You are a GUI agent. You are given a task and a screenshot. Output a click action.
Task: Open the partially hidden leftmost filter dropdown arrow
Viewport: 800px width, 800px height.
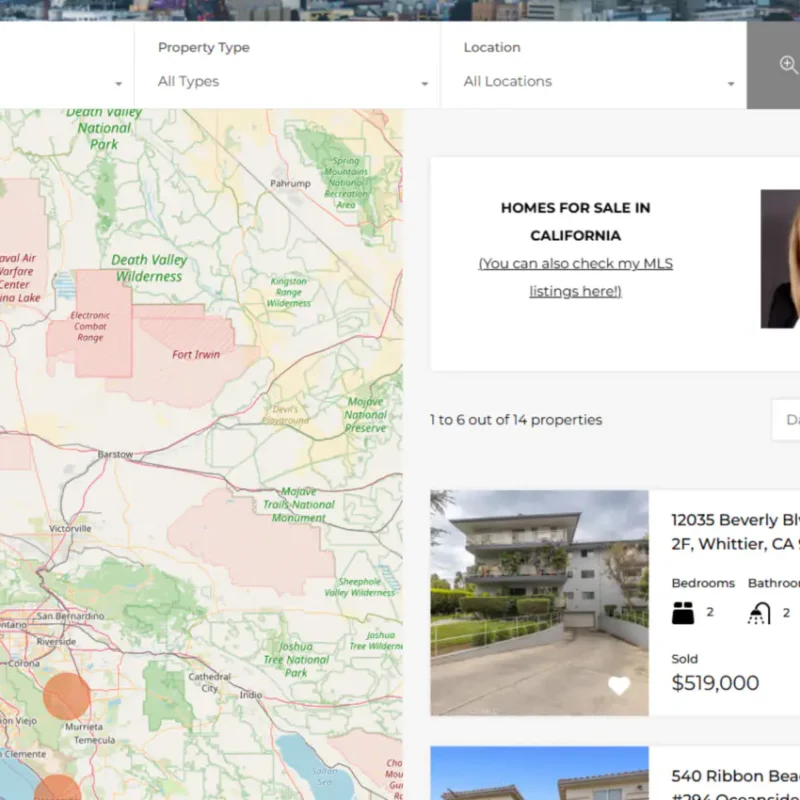118,84
